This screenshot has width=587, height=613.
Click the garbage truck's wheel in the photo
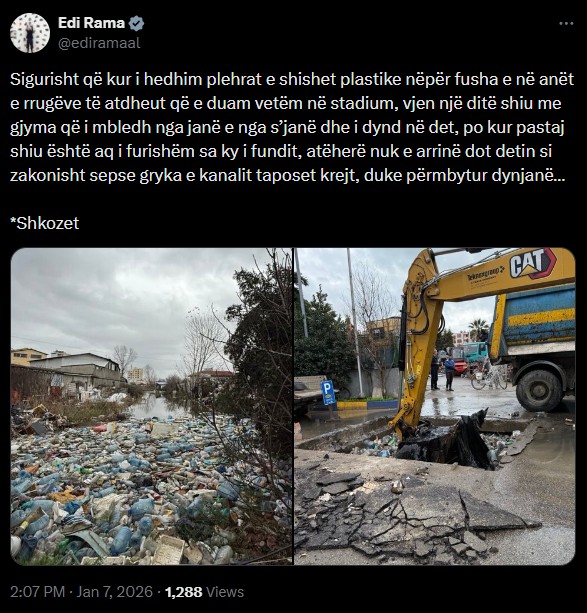pos(539,390)
